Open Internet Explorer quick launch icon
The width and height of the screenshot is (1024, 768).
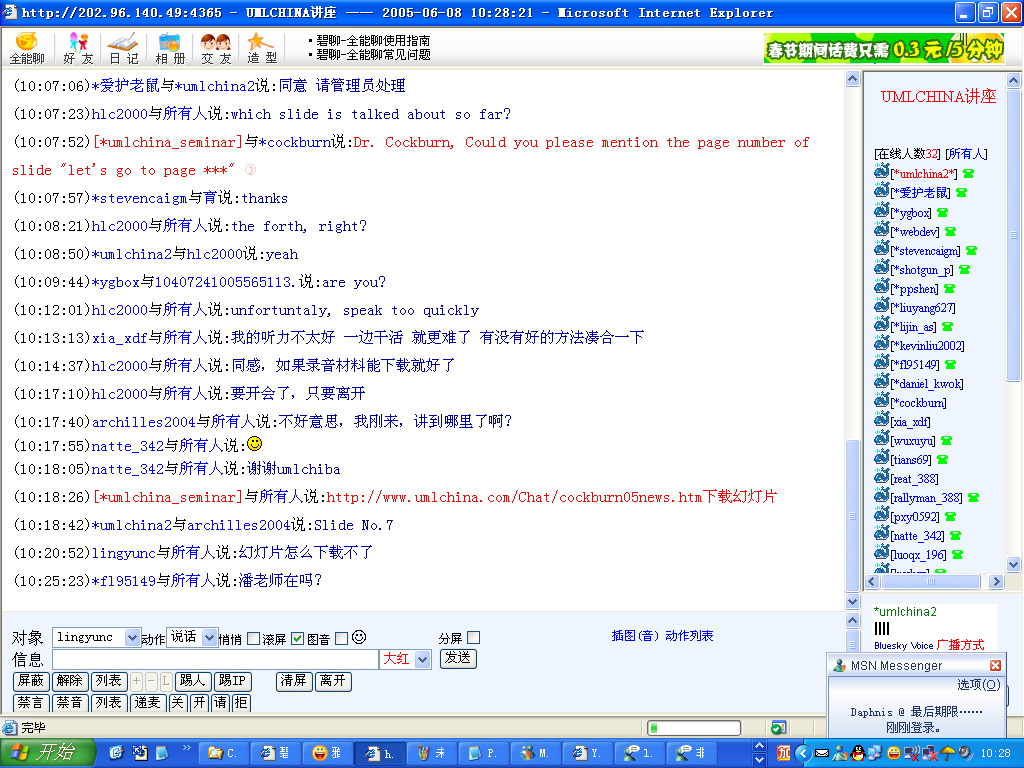pos(116,753)
